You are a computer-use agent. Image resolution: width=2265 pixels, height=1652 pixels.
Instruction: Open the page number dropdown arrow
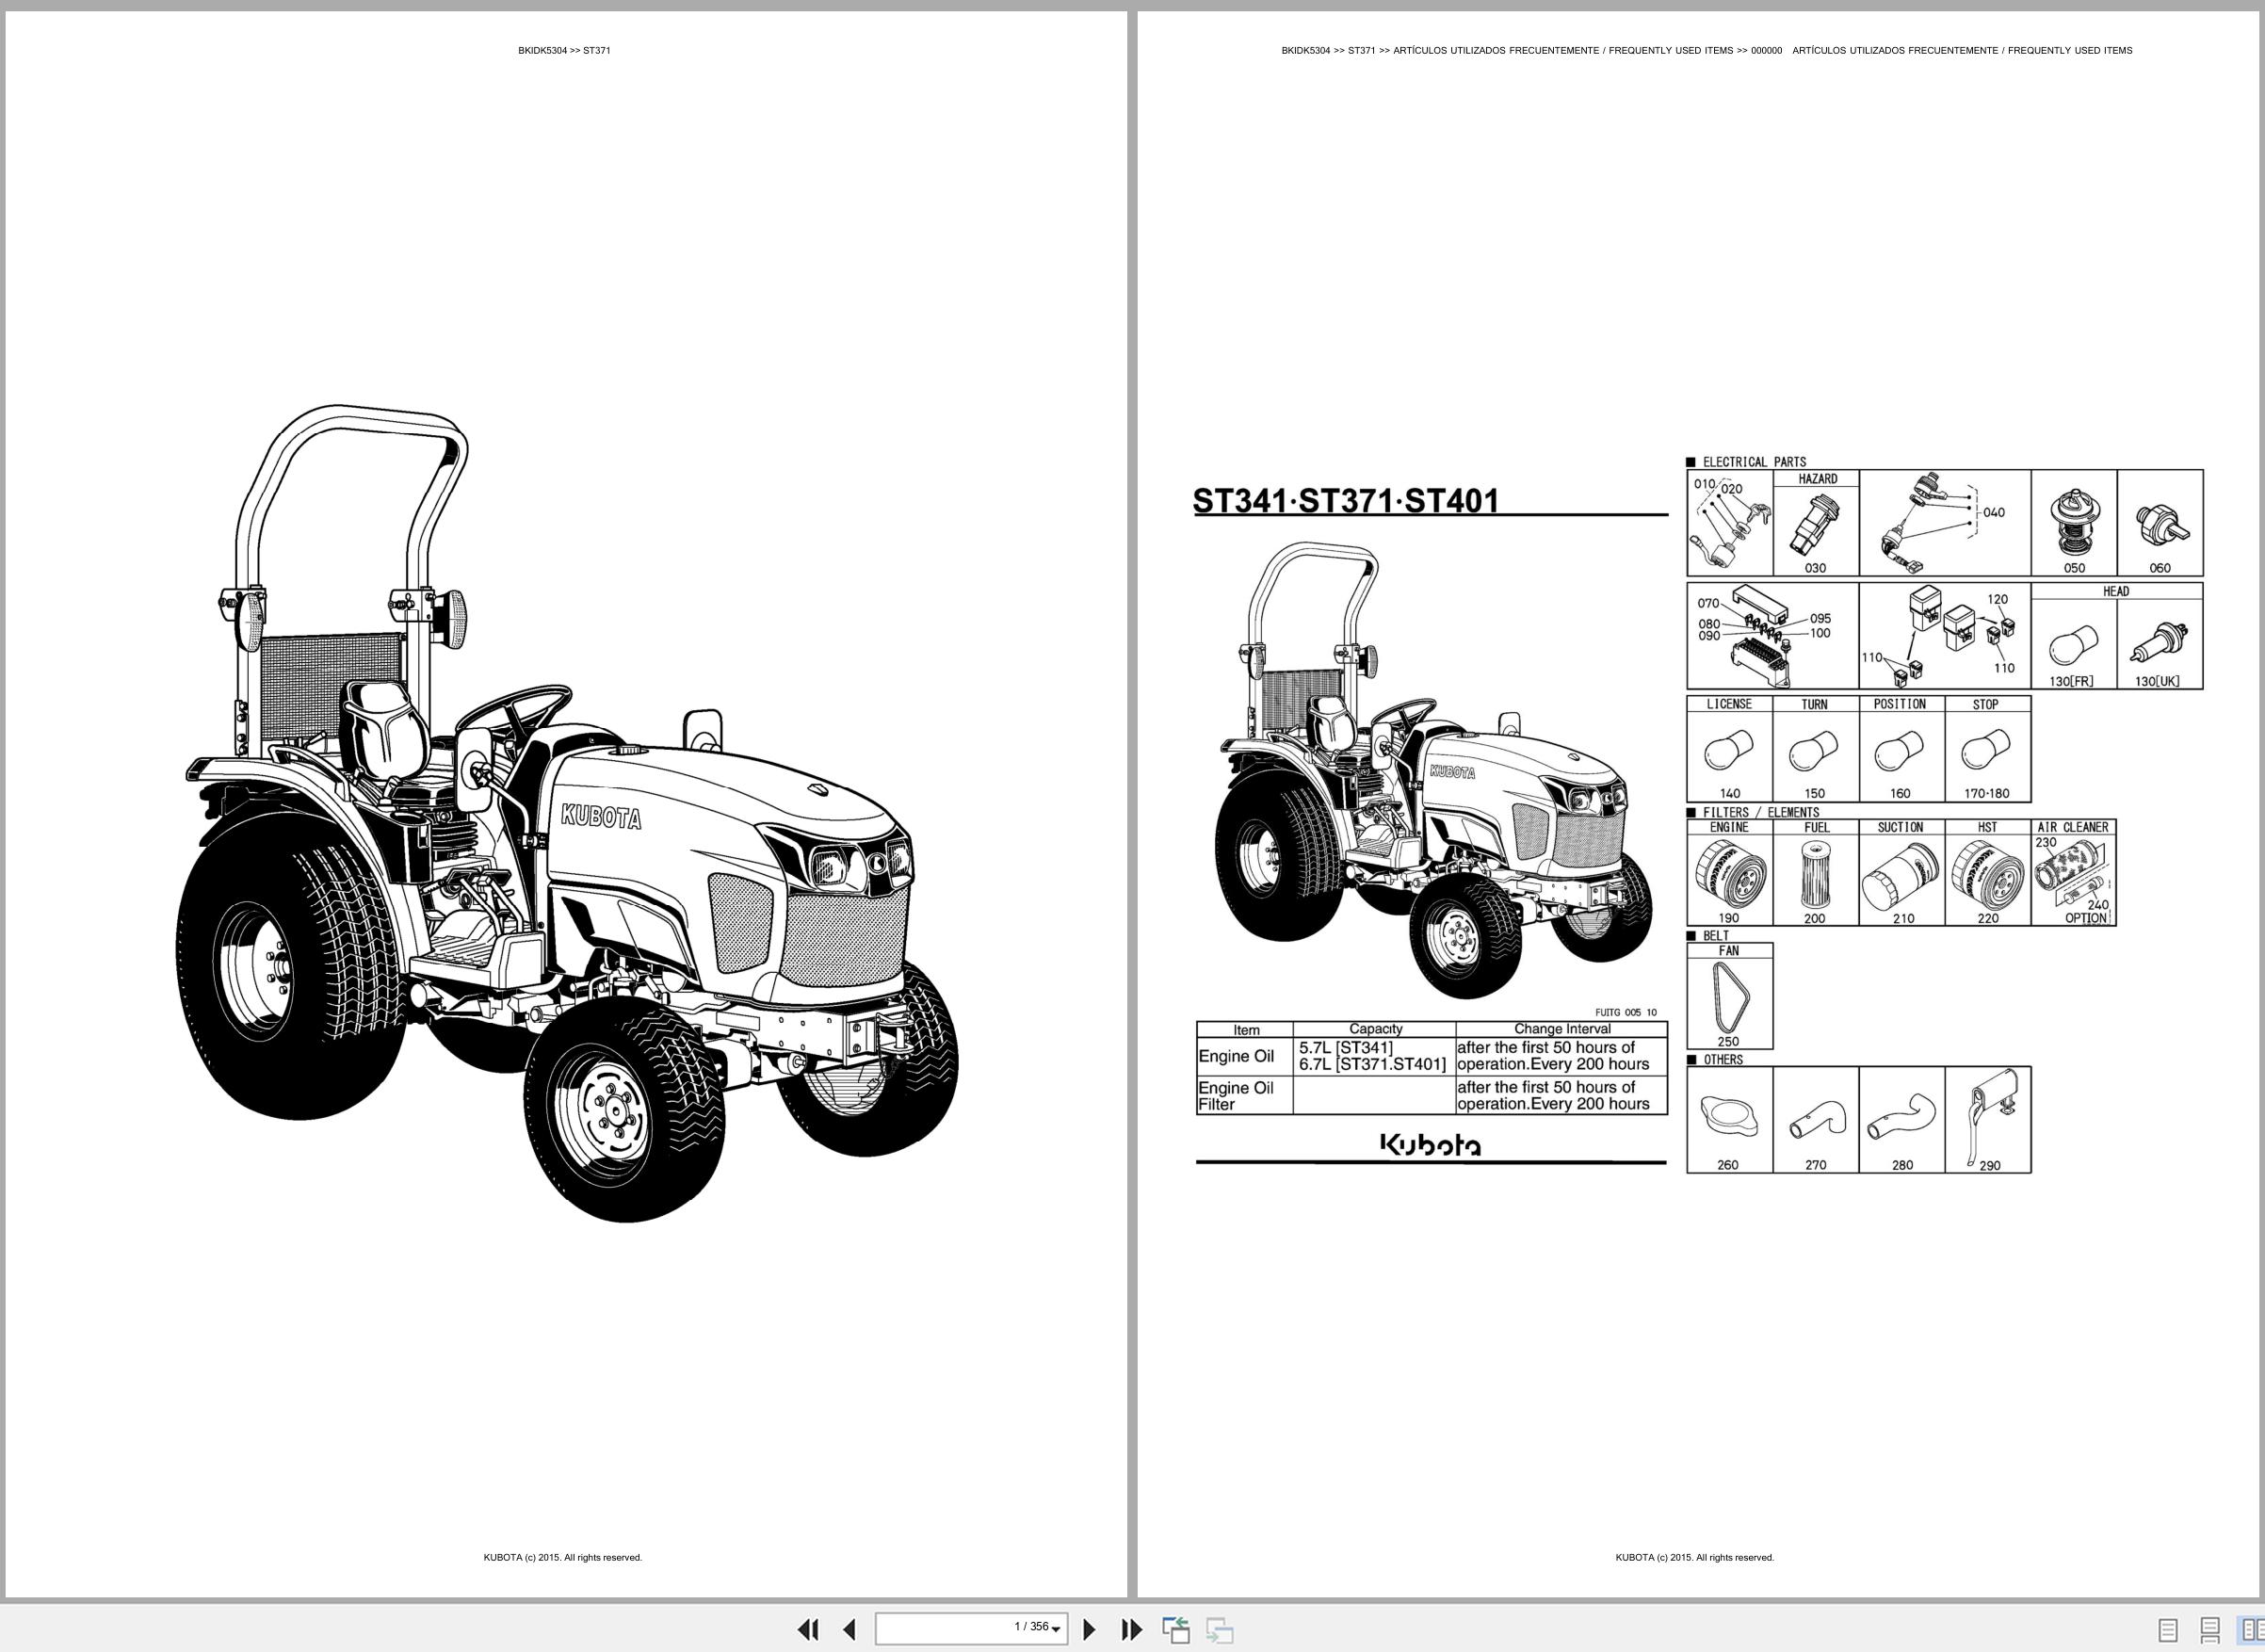pos(1056,1630)
